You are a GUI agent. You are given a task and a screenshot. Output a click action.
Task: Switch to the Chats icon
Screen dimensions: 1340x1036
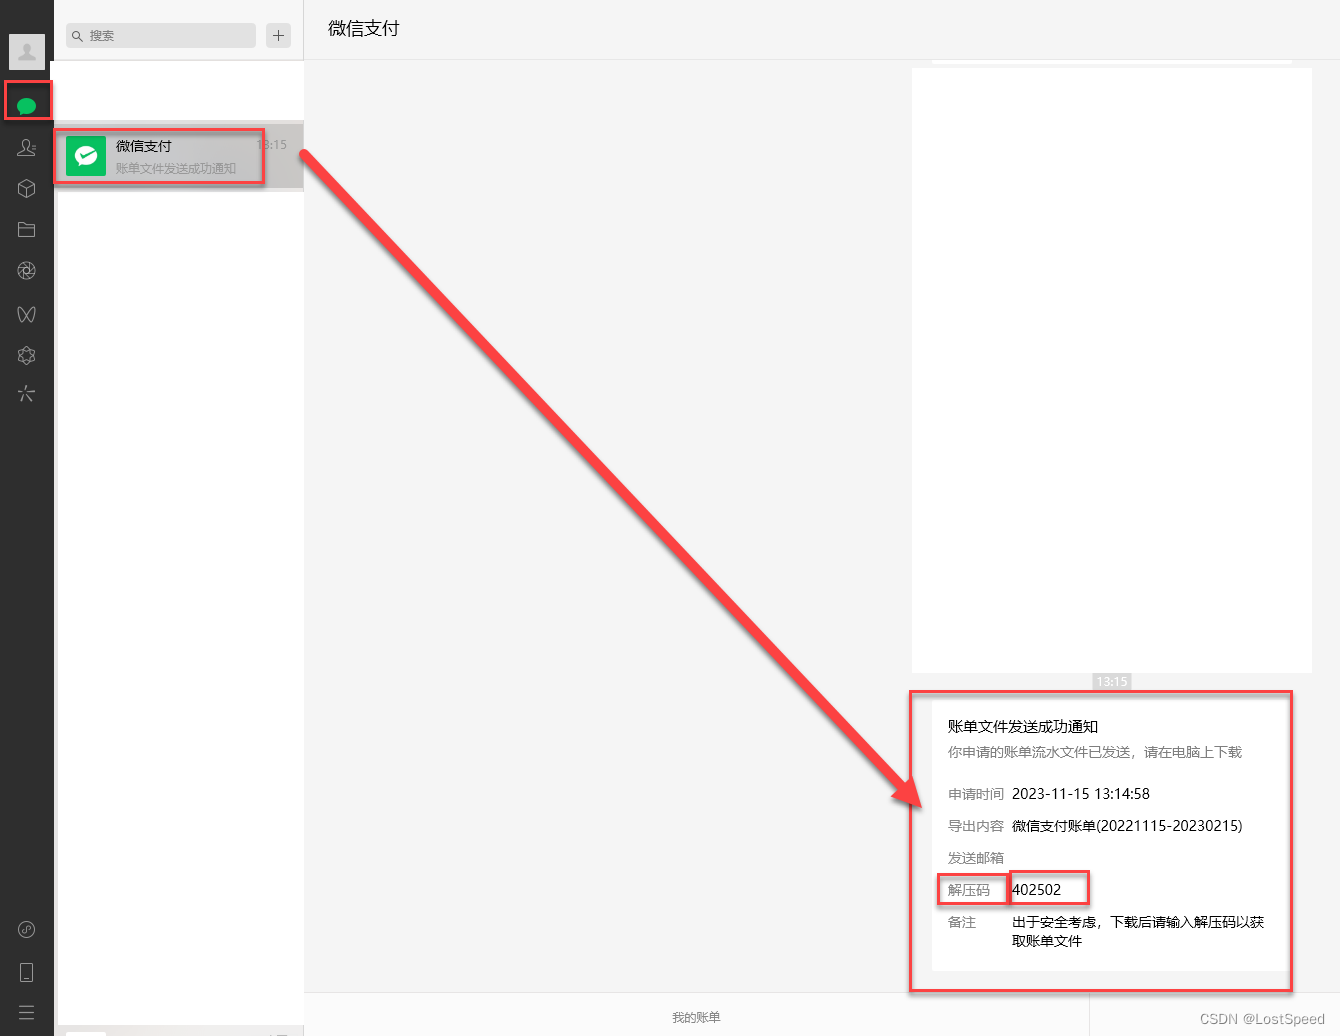click(x=27, y=105)
